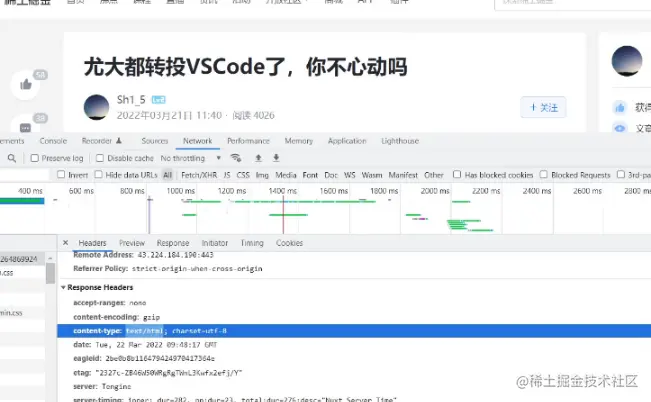The height and width of the screenshot is (402, 651).
Task: Check the Hide data URLs checkbox
Action: (98, 174)
